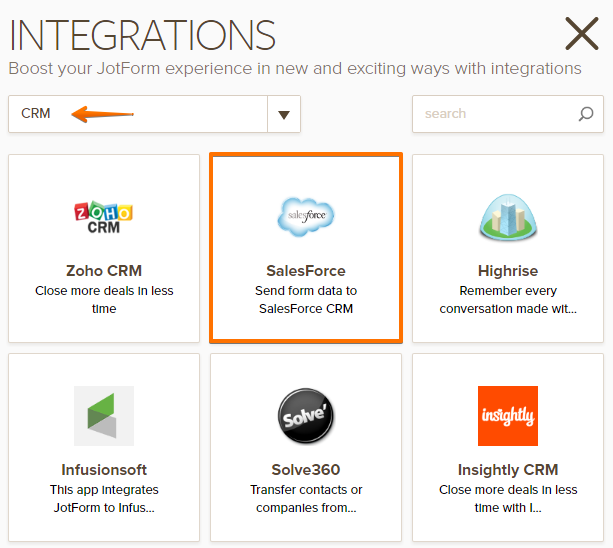Screen dimensions: 613x548
Task: Close the Integrations dialog with X
Action: (x=582, y=34)
